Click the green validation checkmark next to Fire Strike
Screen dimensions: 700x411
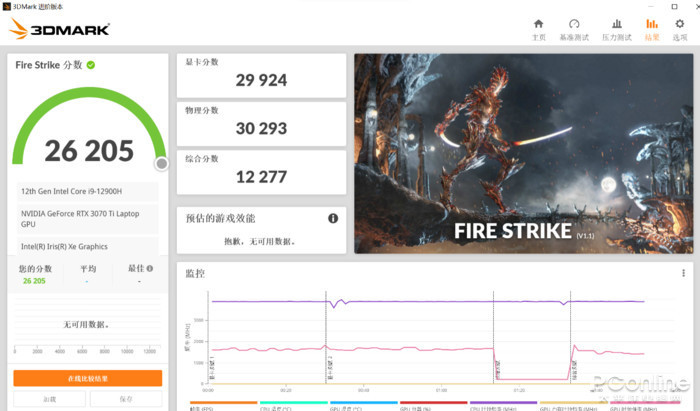click(x=91, y=65)
